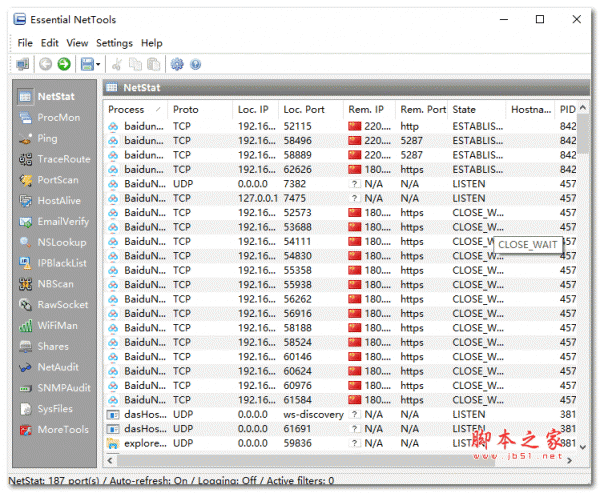Open the Edit menu

tap(50, 43)
